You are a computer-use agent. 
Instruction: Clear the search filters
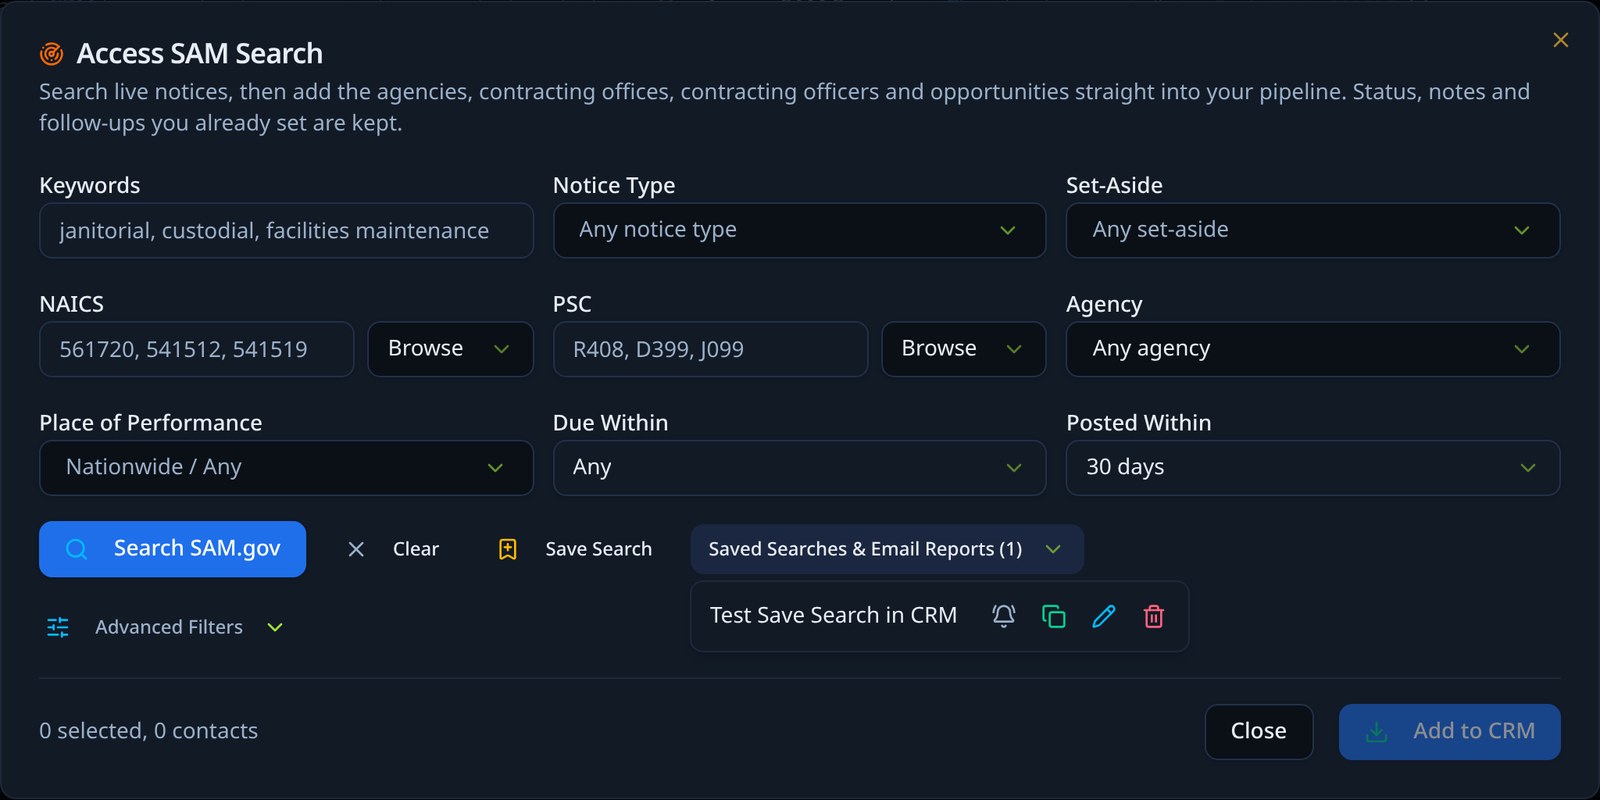393,549
